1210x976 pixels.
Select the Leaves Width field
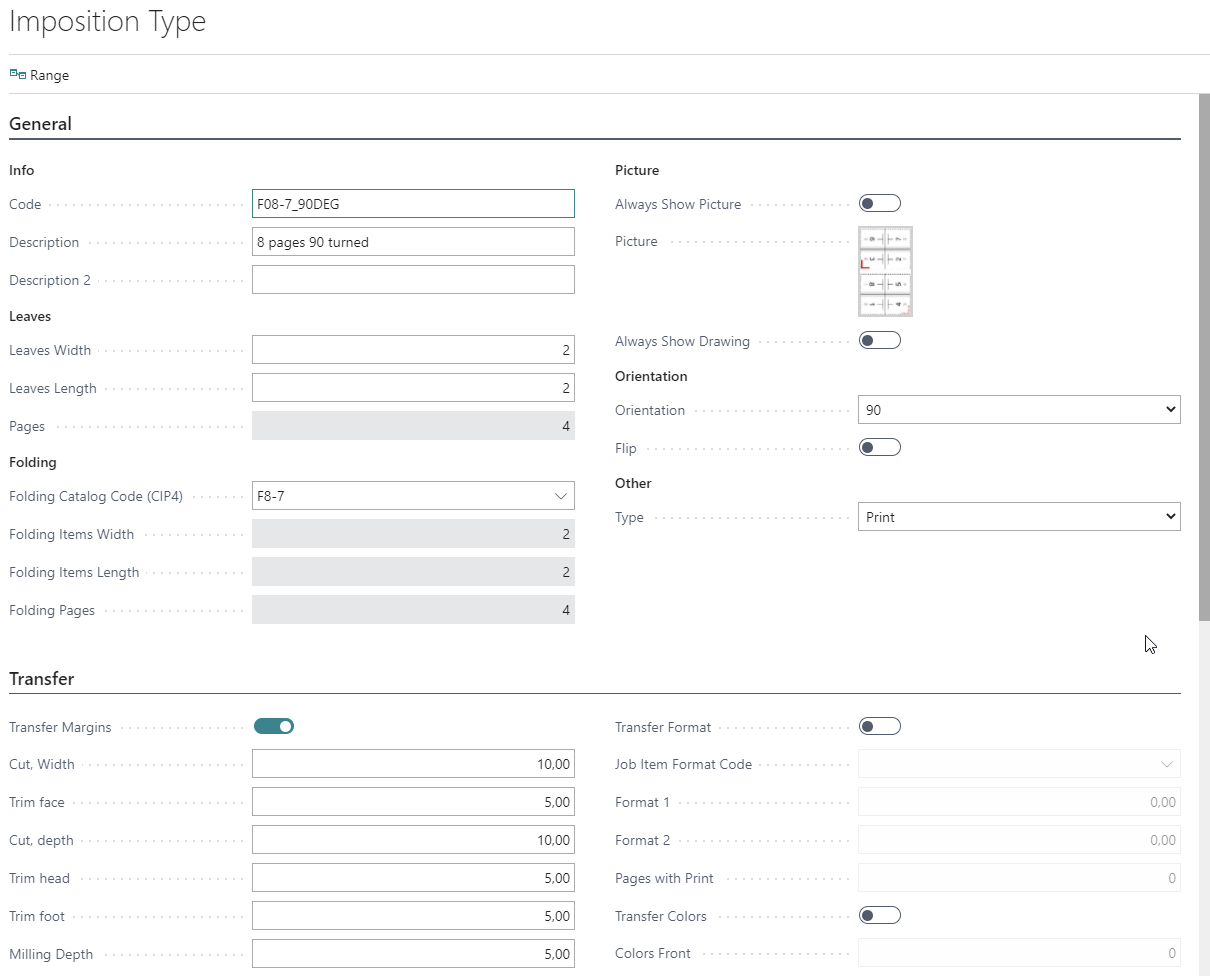[413, 350]
